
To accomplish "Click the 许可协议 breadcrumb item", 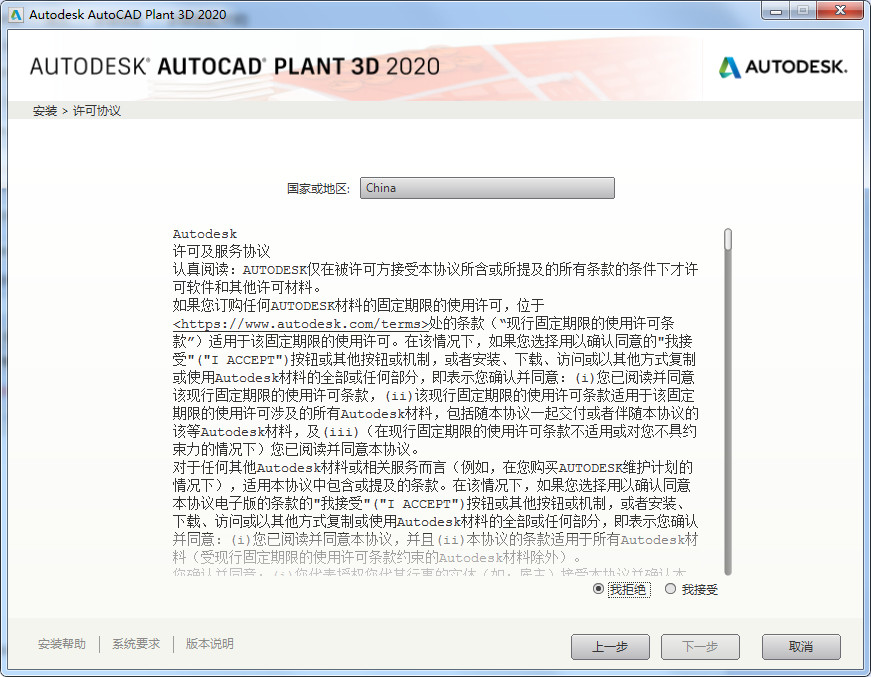I will 97,111.
